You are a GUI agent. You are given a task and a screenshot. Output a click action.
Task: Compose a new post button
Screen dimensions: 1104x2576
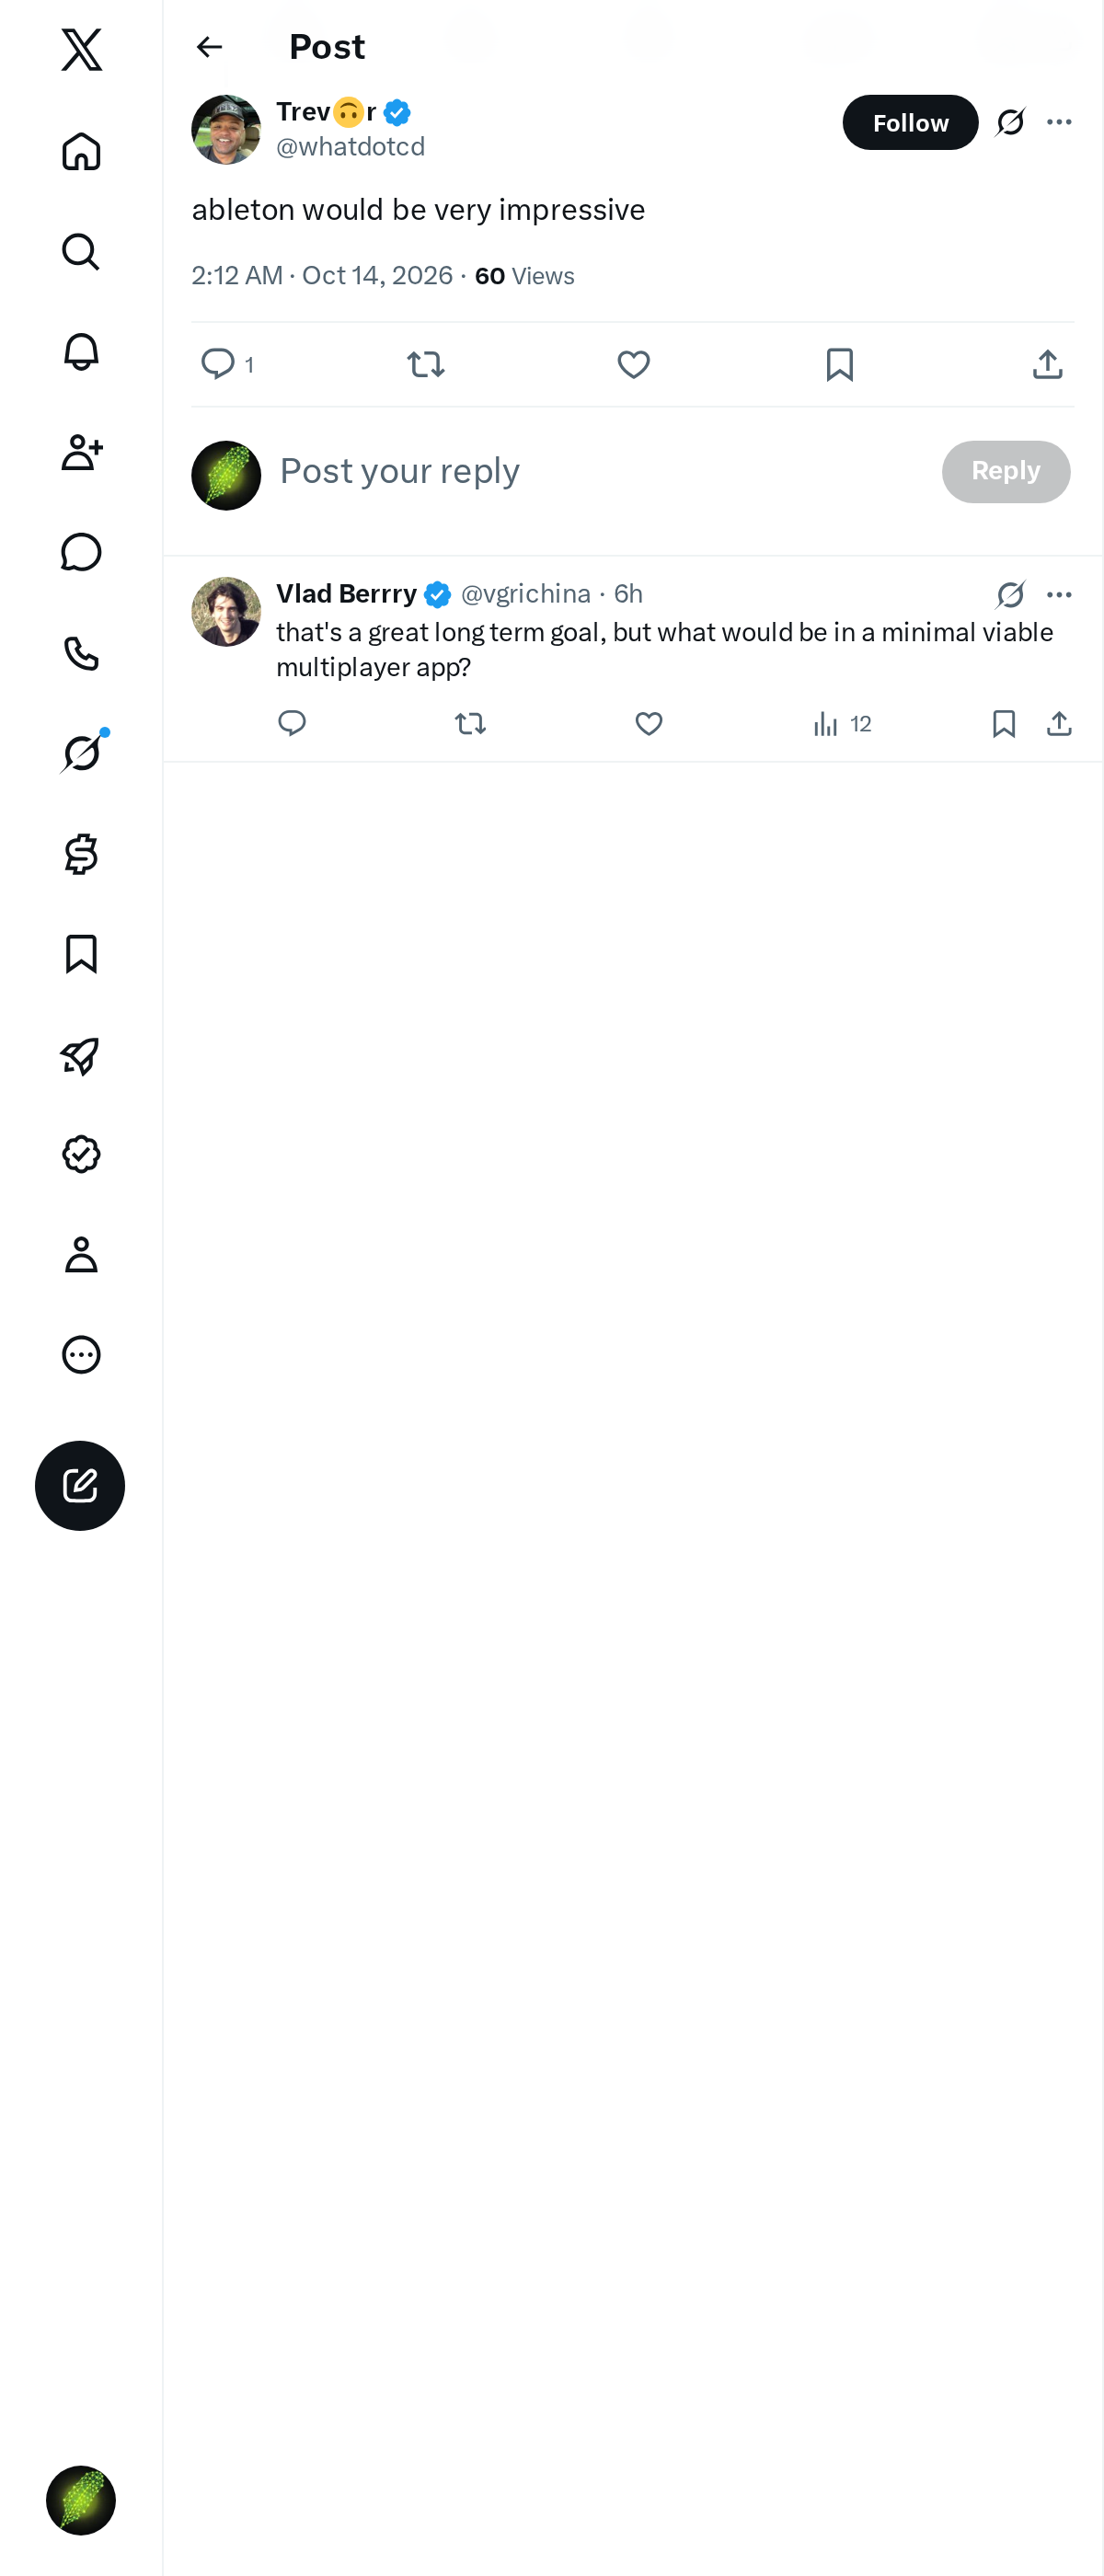(x=80, y=1485)
